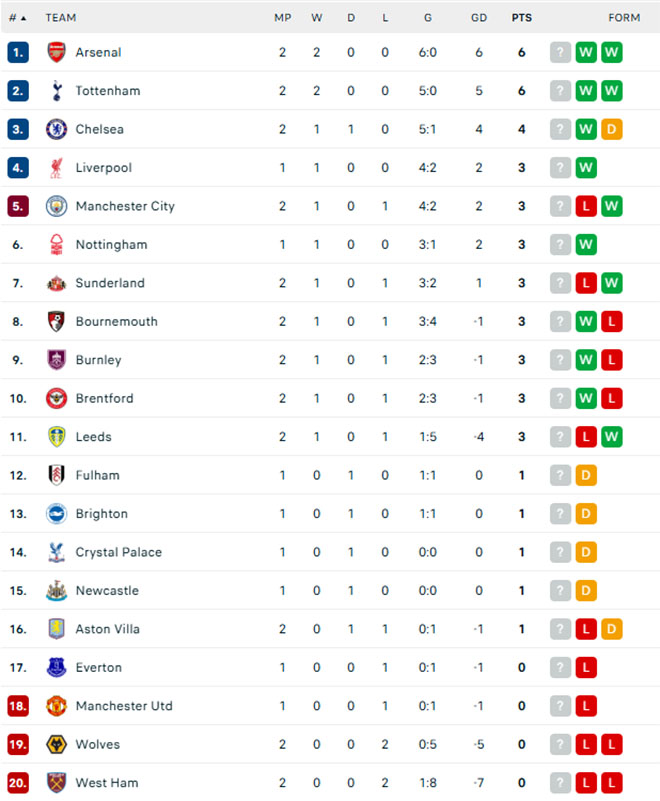
Task: Click the Chelsea club crest
Action: click(x=56, y=129)
